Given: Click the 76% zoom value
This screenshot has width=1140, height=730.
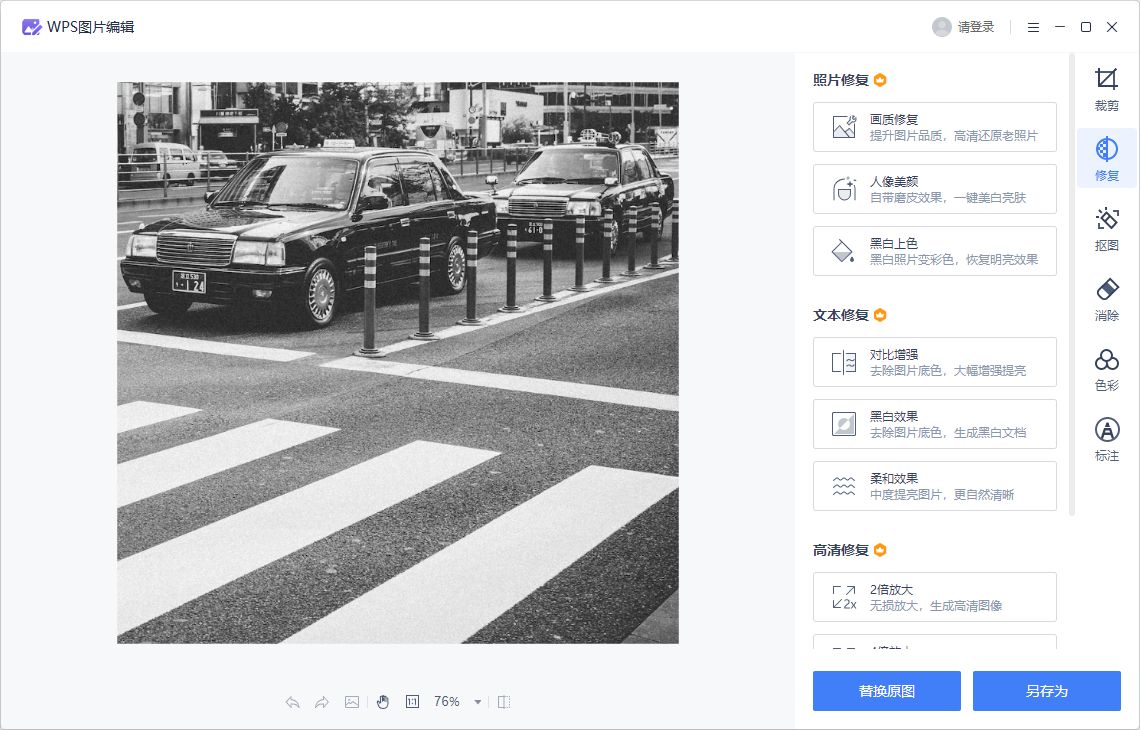Looking at the screenshot, I should tap(446, 702).
